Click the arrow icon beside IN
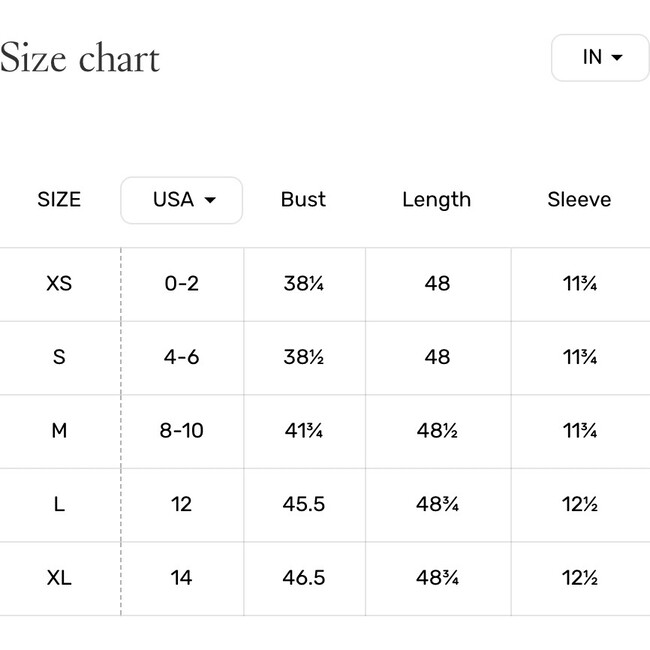Image resolution: width=650 pixels, height=650 pixels. [x=617, y=58]
